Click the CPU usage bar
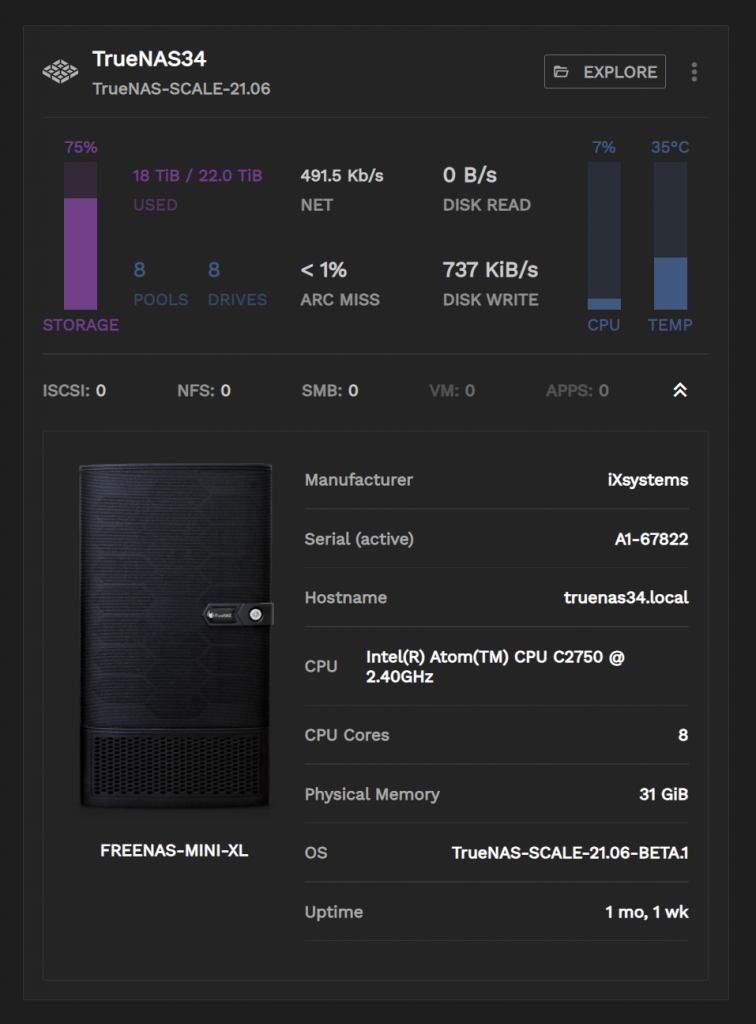The height and width of the screenshot is (1024, 756). [604, 236]
